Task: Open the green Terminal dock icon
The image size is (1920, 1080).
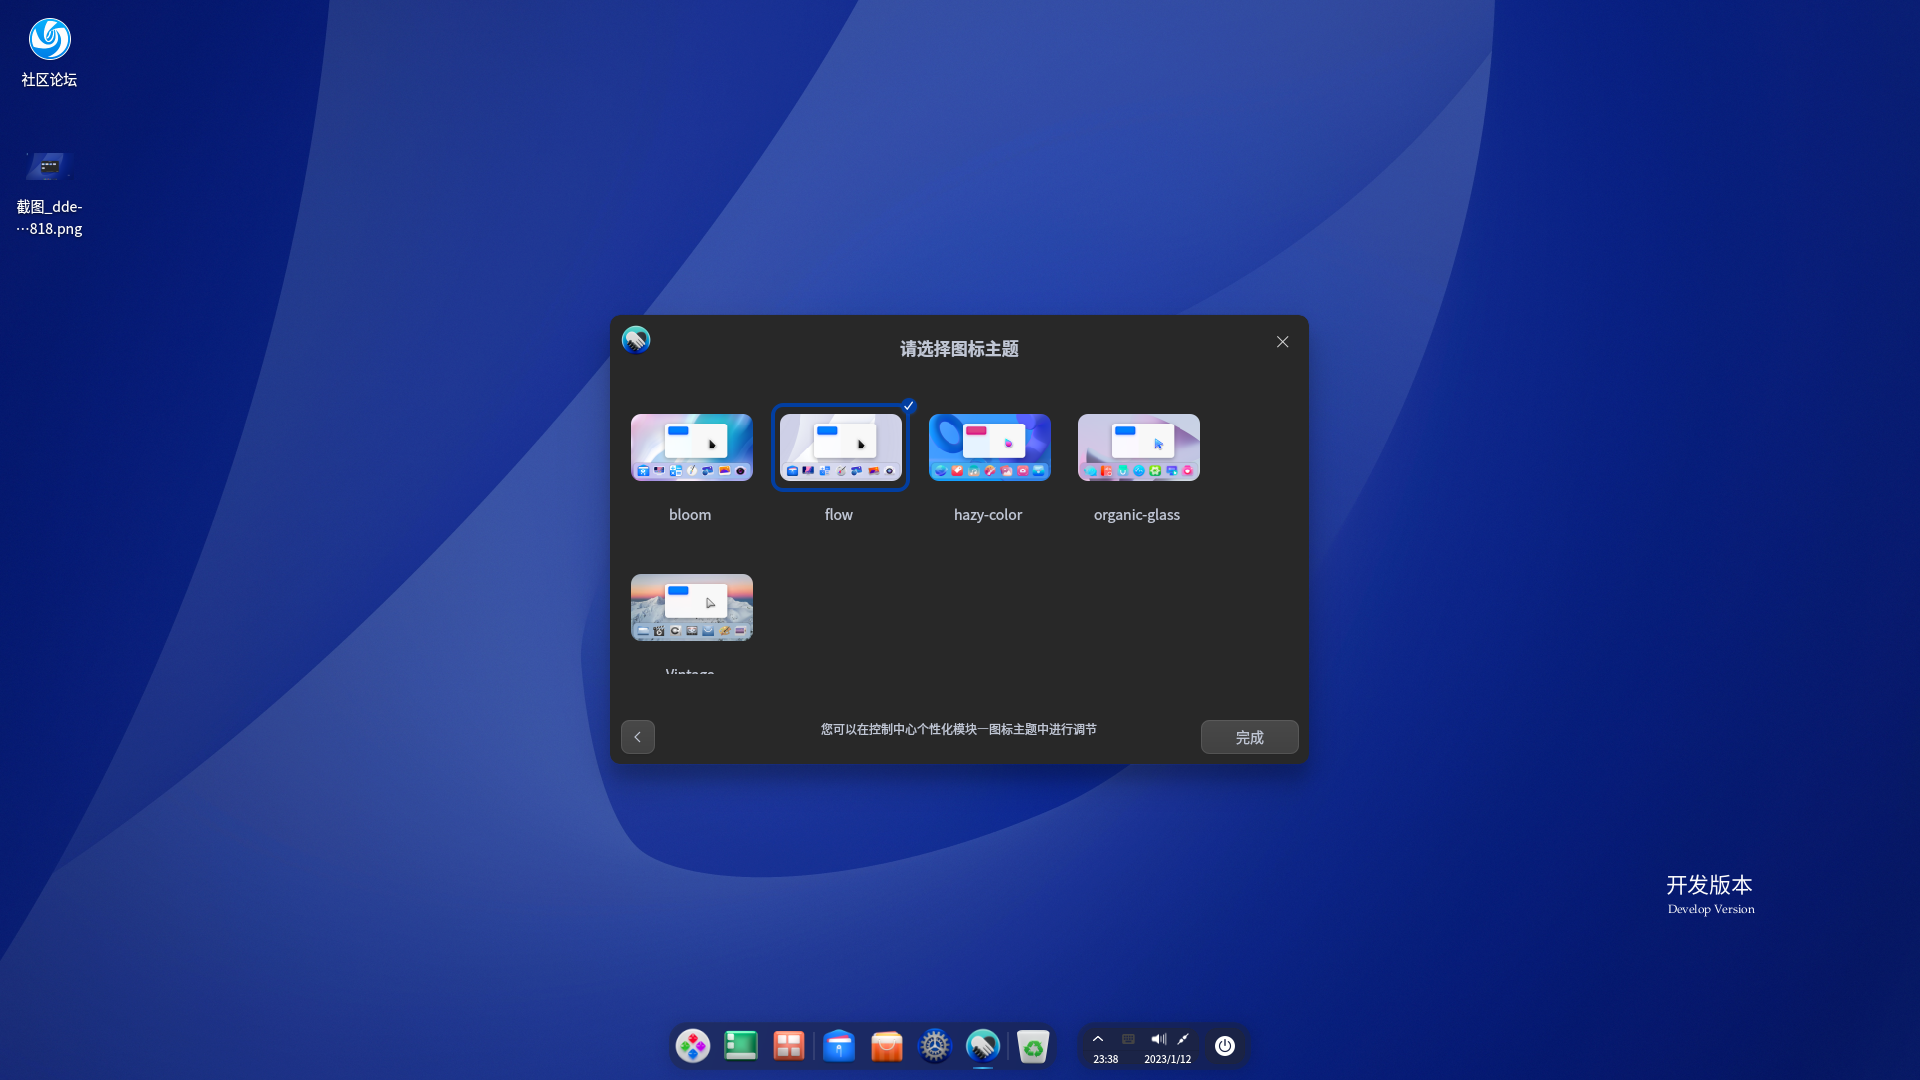Action: (741, 1045)
